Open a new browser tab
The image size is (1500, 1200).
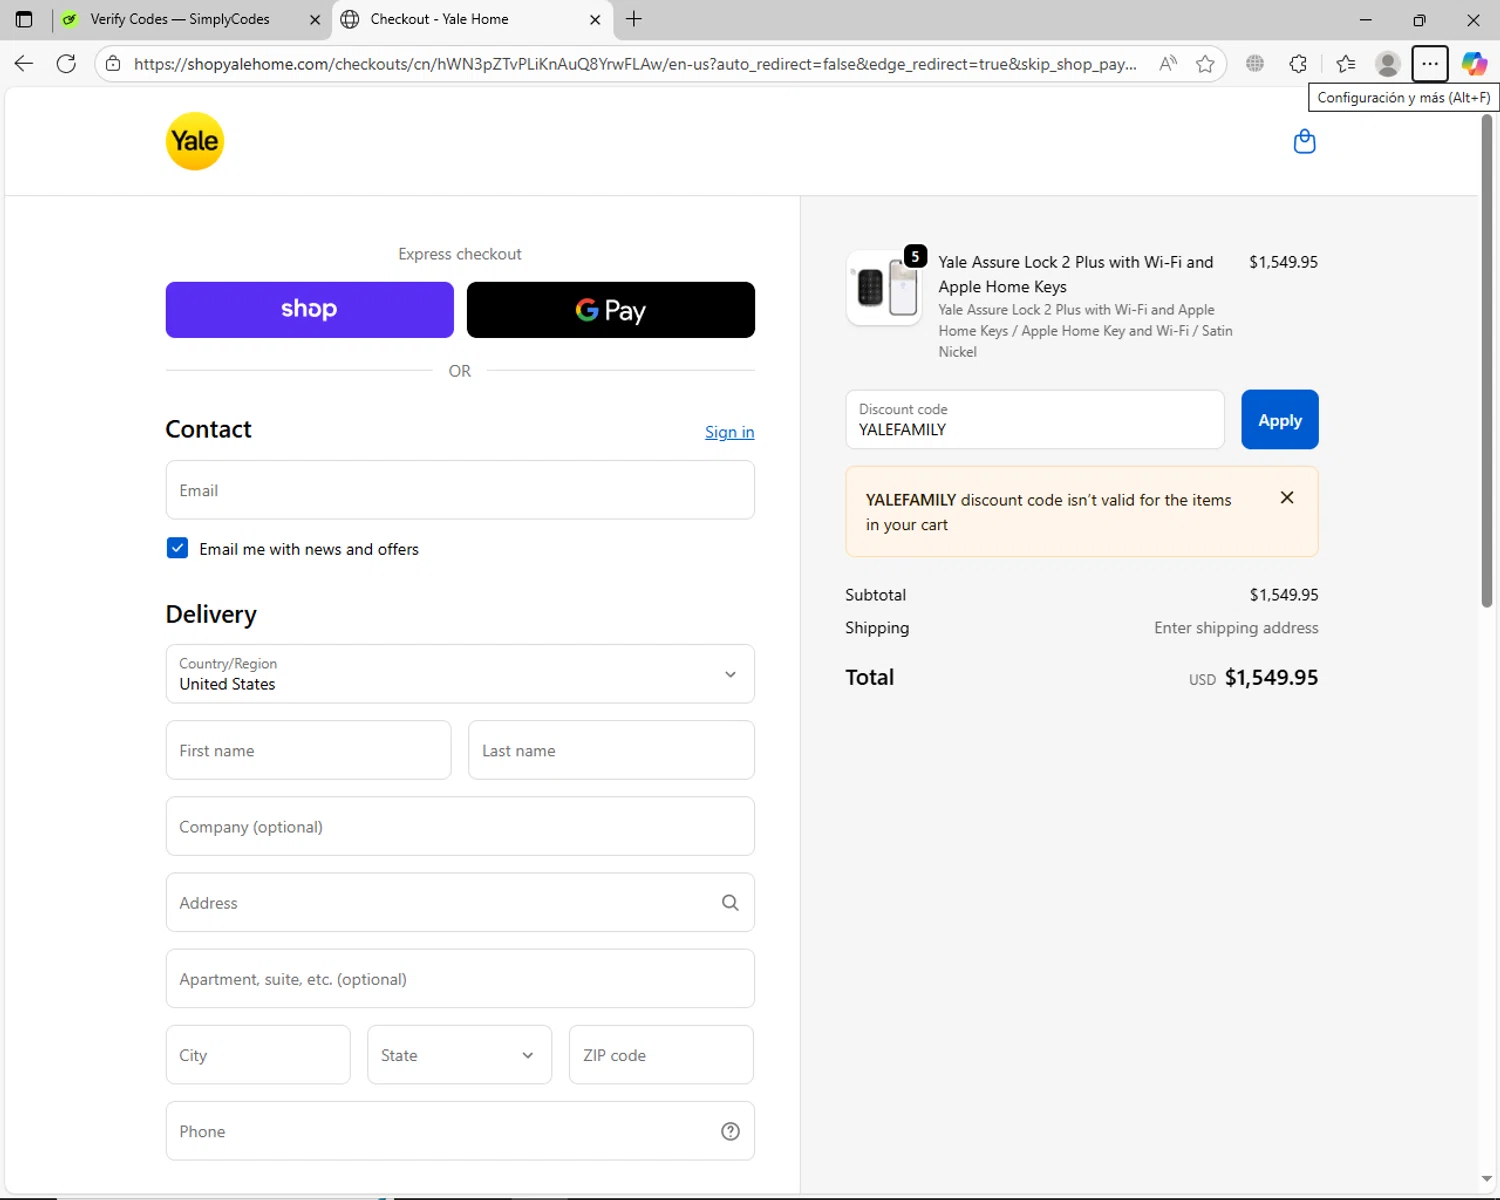(634, 19)
